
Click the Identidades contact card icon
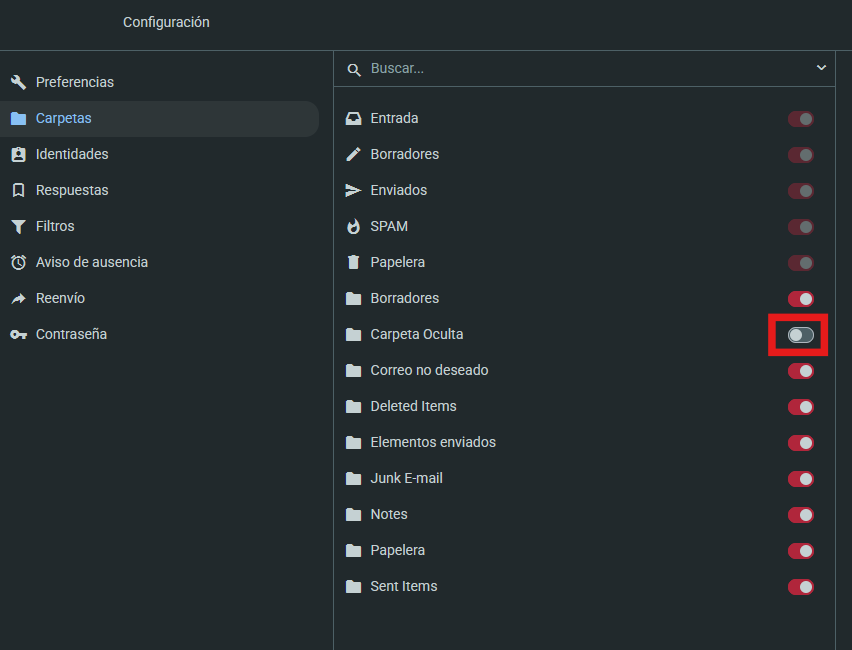[18, 154]
